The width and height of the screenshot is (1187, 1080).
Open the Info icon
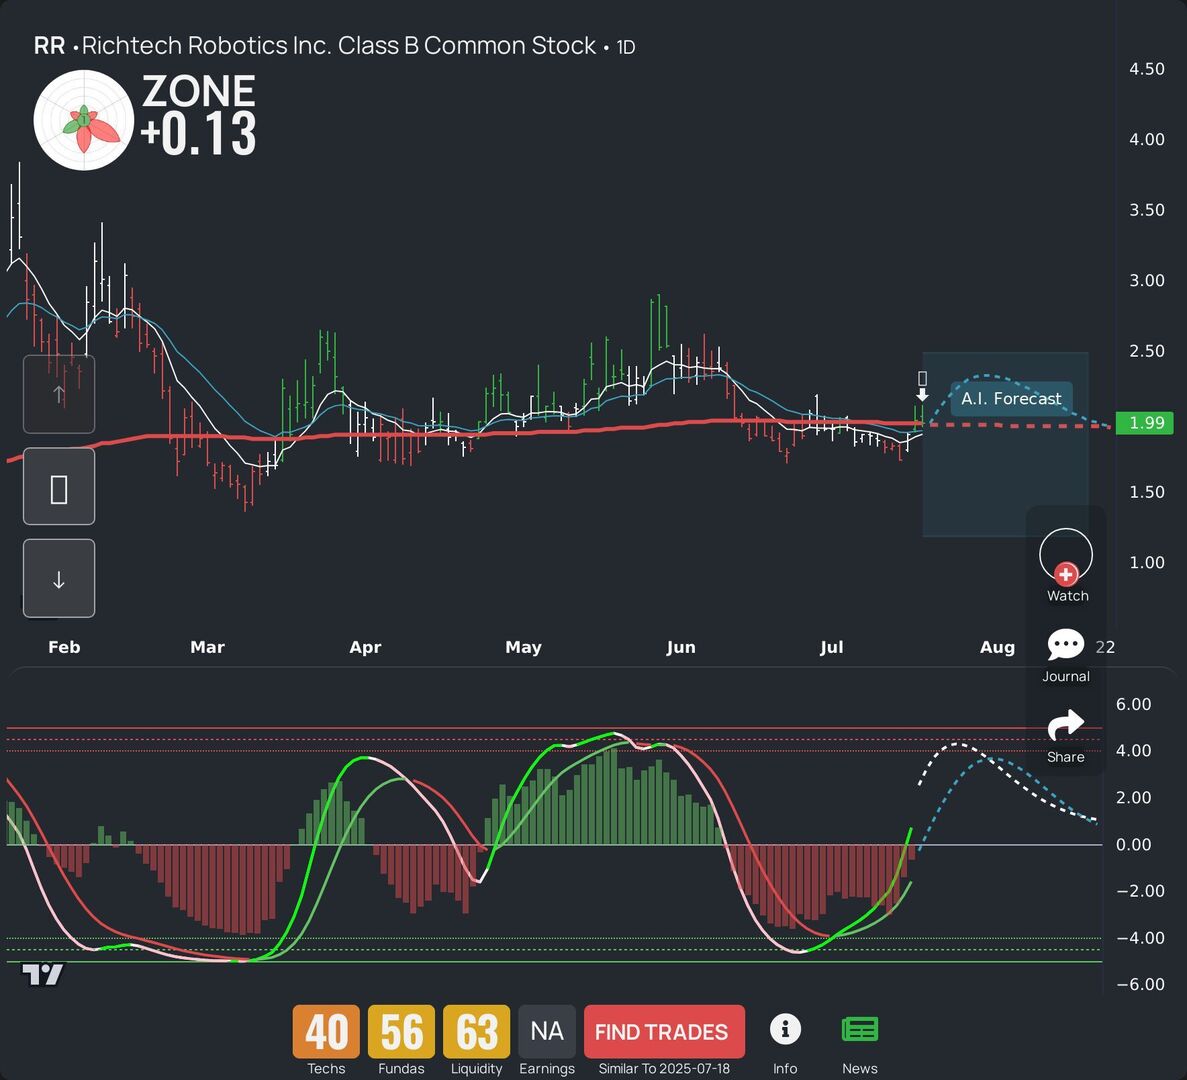785,1029
